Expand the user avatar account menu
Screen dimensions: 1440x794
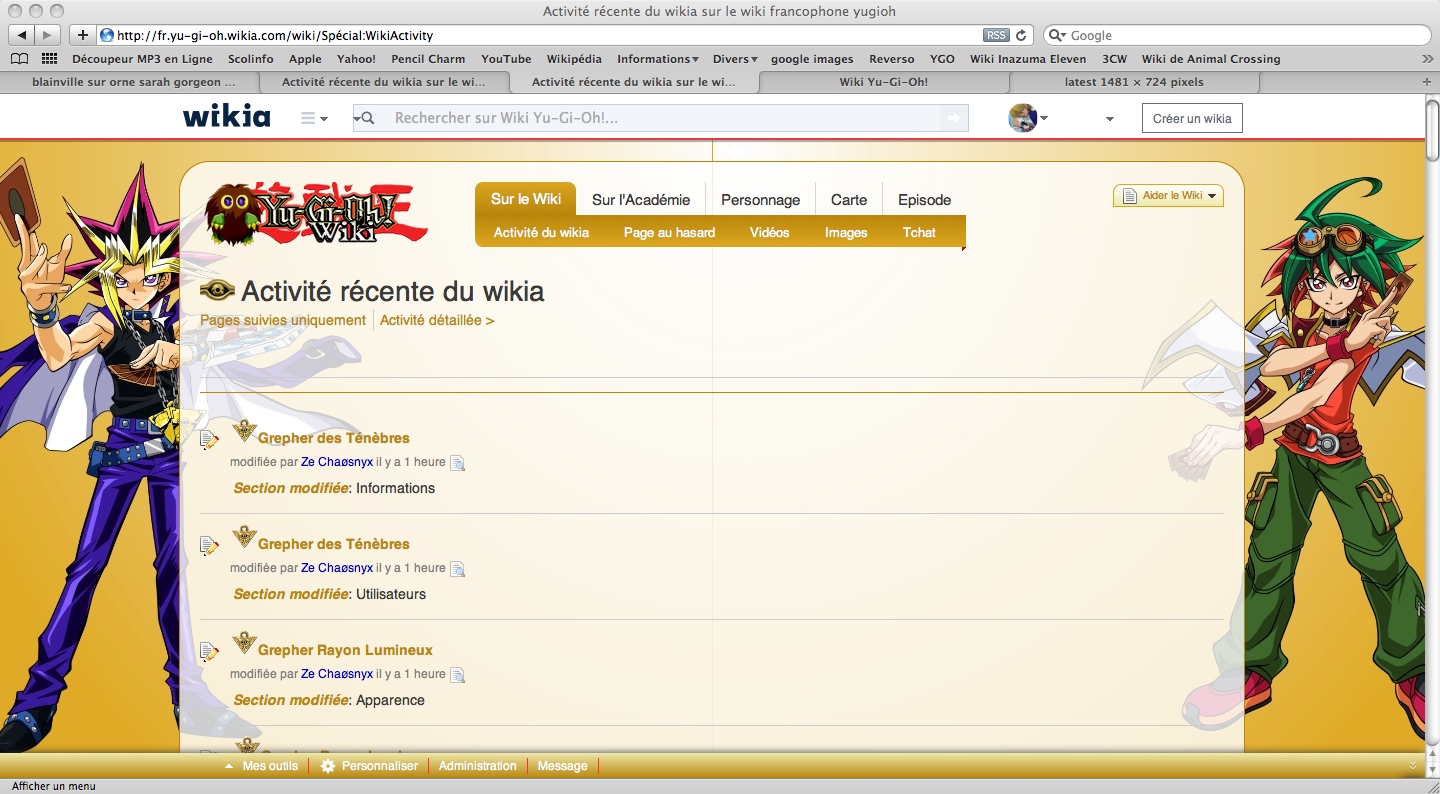(1028, 118)
